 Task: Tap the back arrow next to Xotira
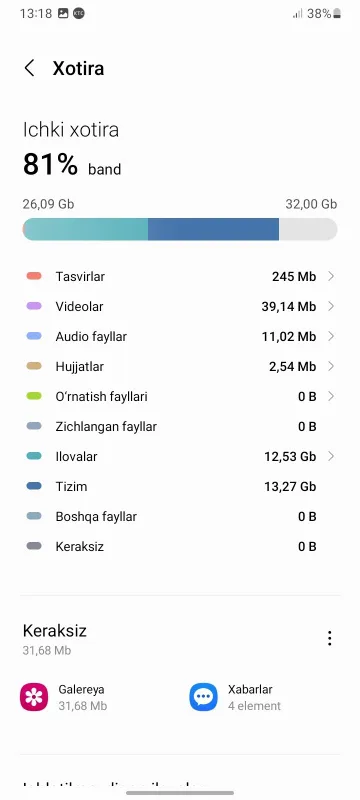[x=30, y=68]
